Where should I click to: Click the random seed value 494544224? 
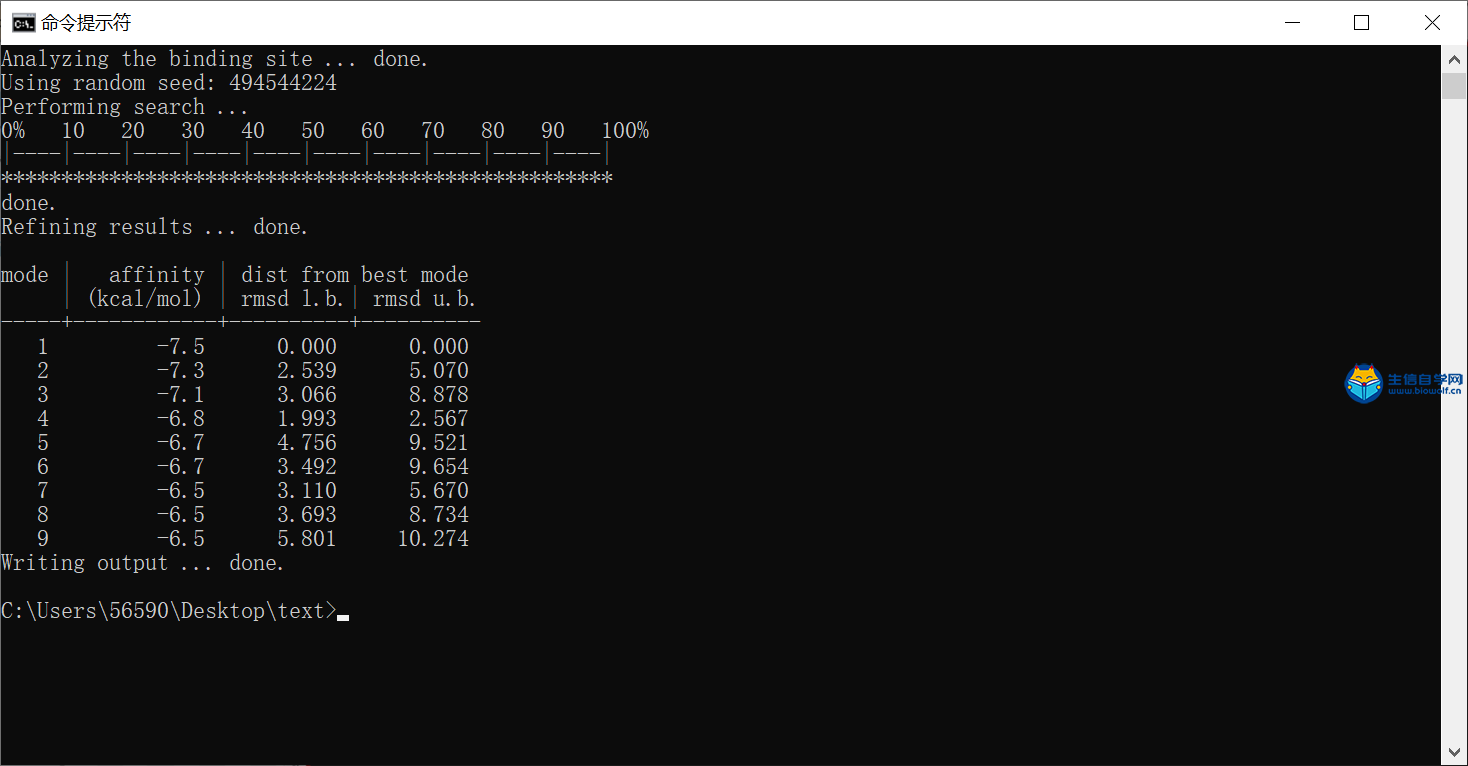pos(283,83)
